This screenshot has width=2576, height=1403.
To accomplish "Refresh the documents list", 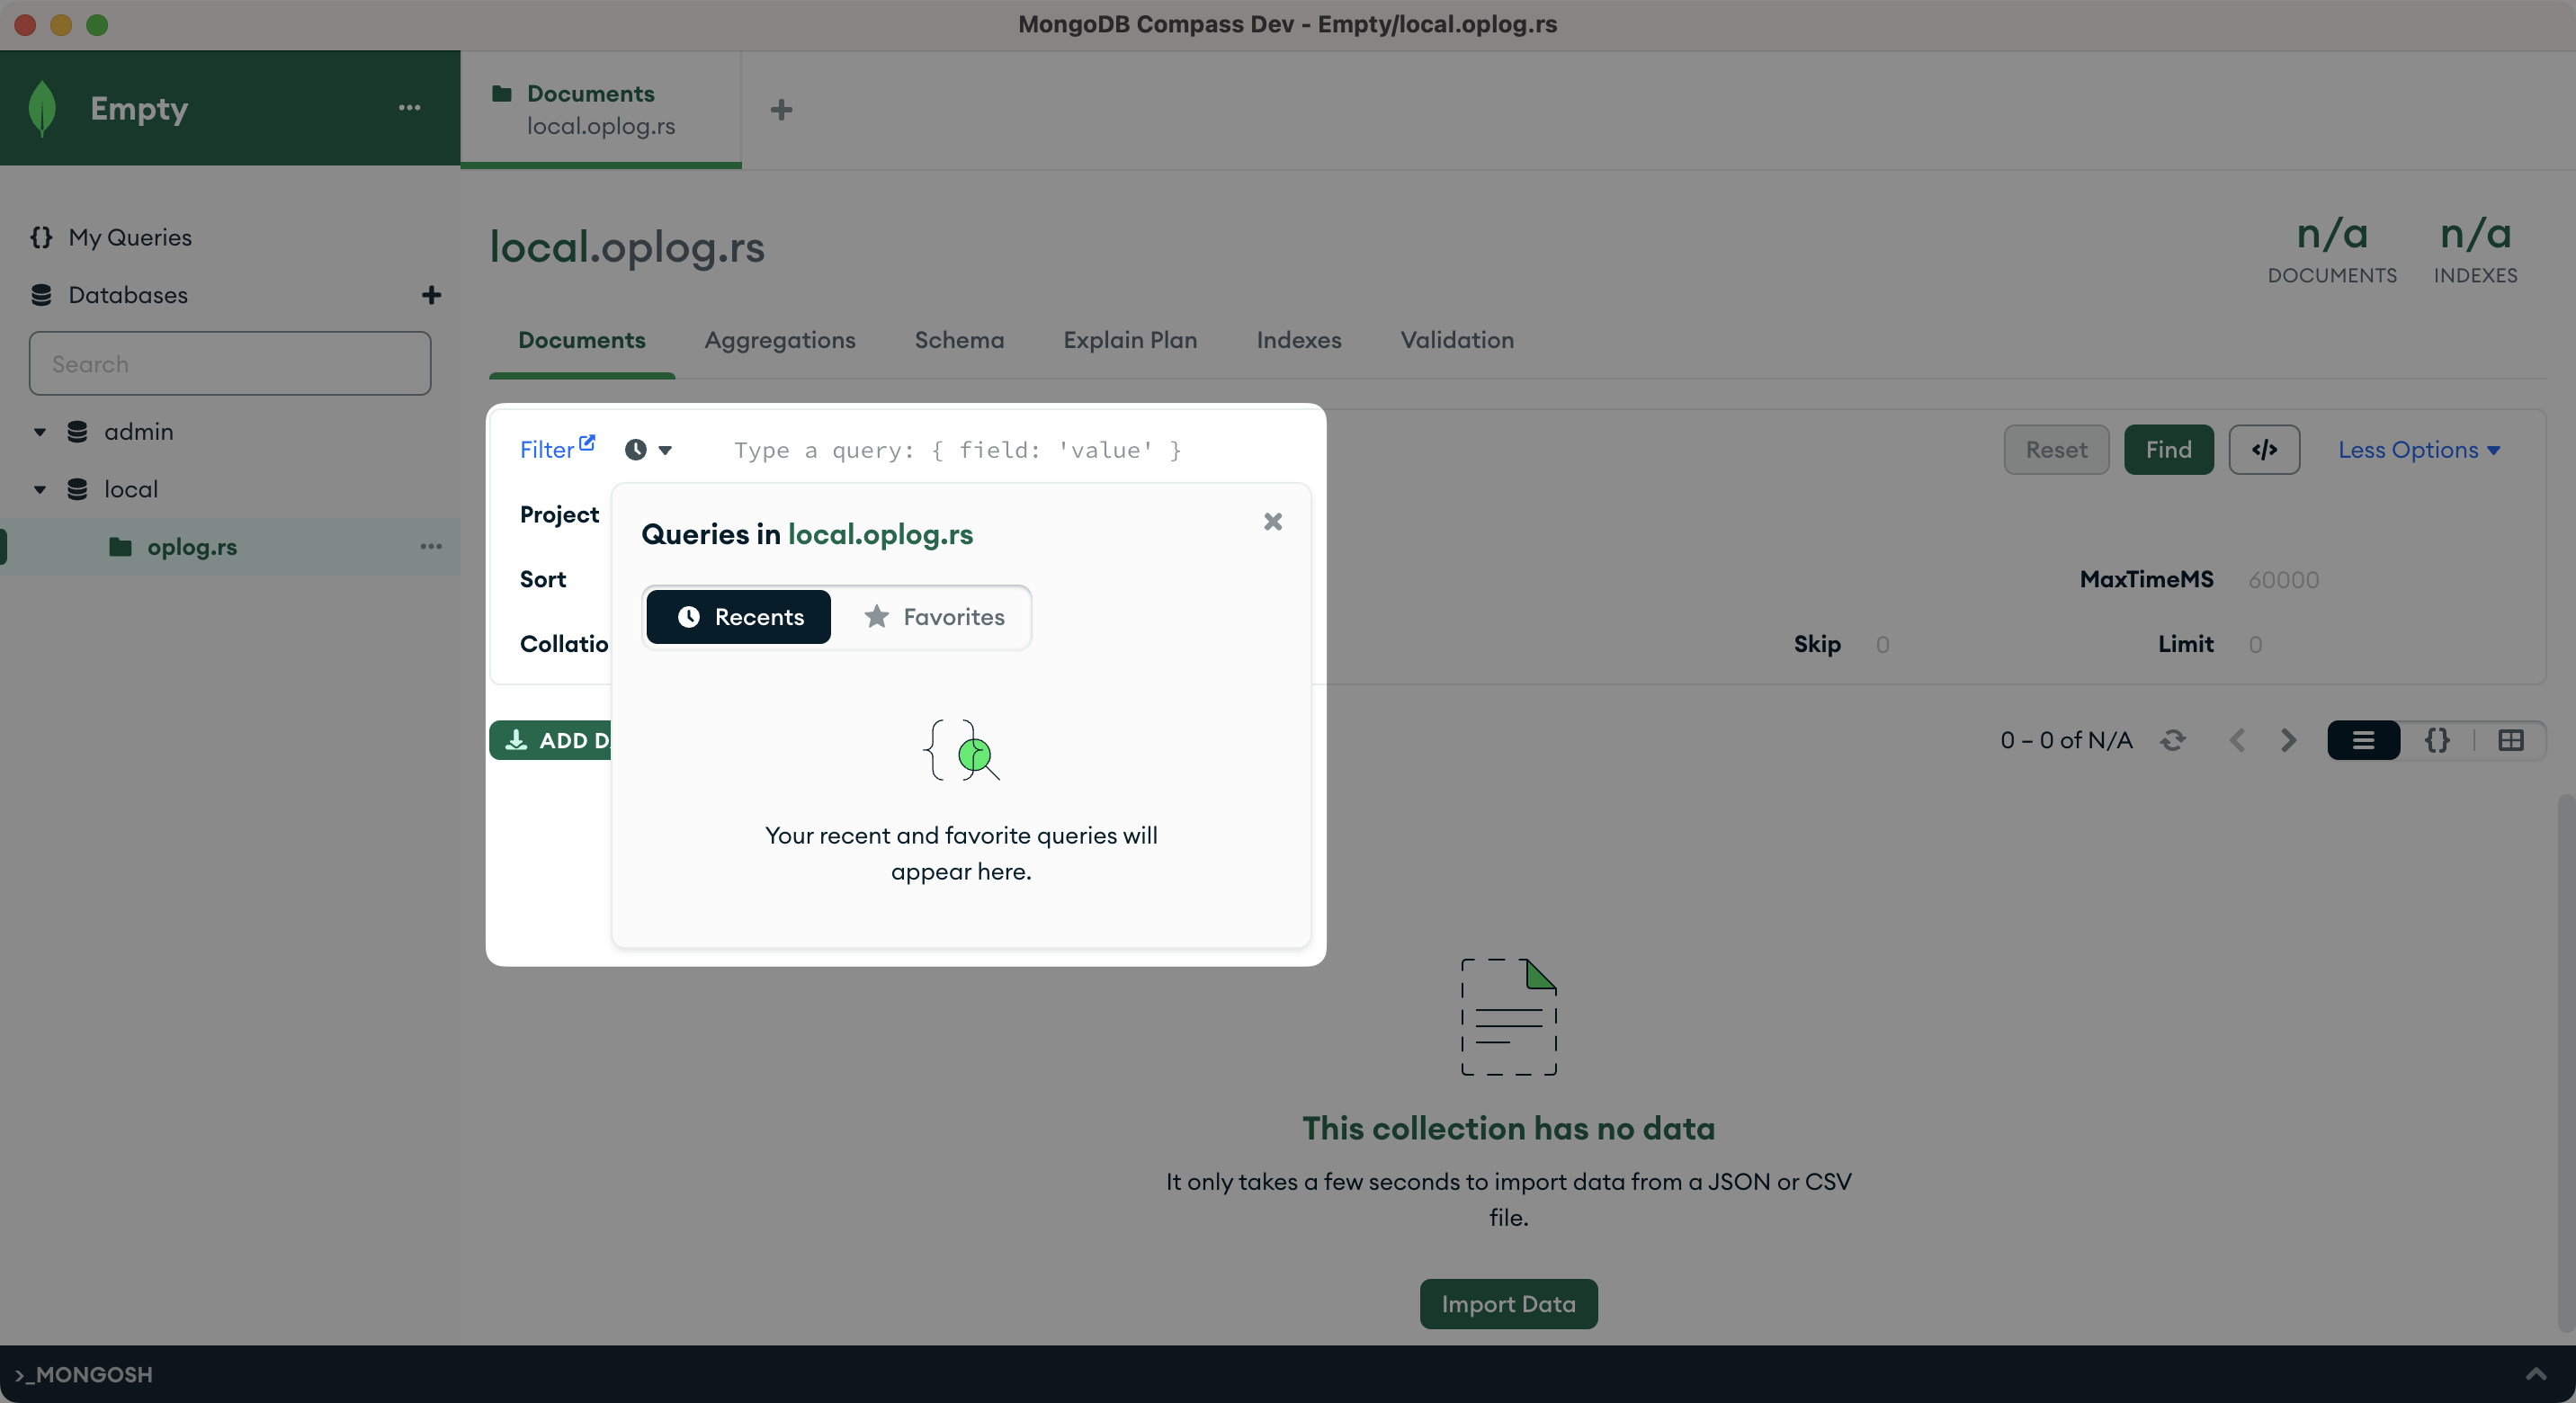I will [2172, 740].
